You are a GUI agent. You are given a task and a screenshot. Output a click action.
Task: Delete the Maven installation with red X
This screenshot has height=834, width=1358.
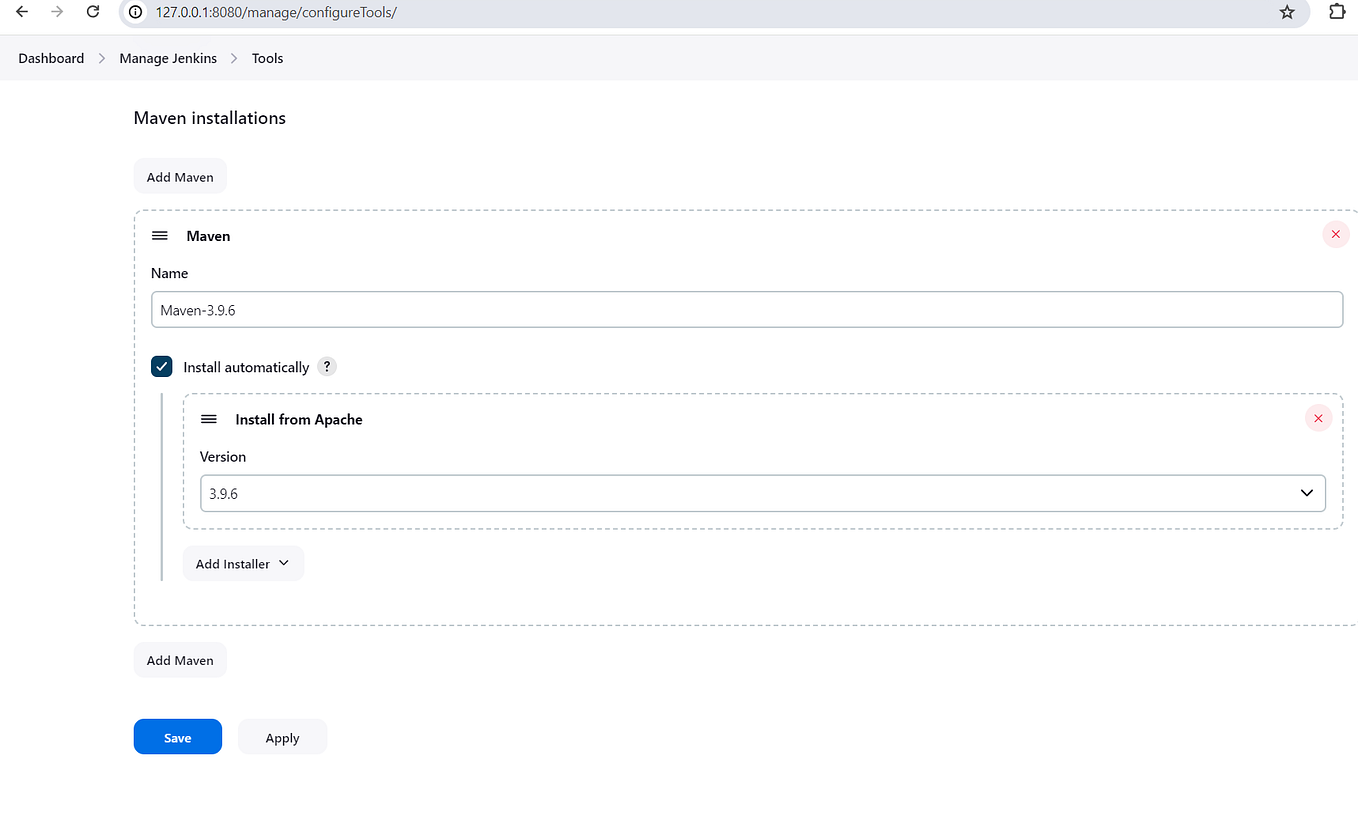coord(1335,234)
